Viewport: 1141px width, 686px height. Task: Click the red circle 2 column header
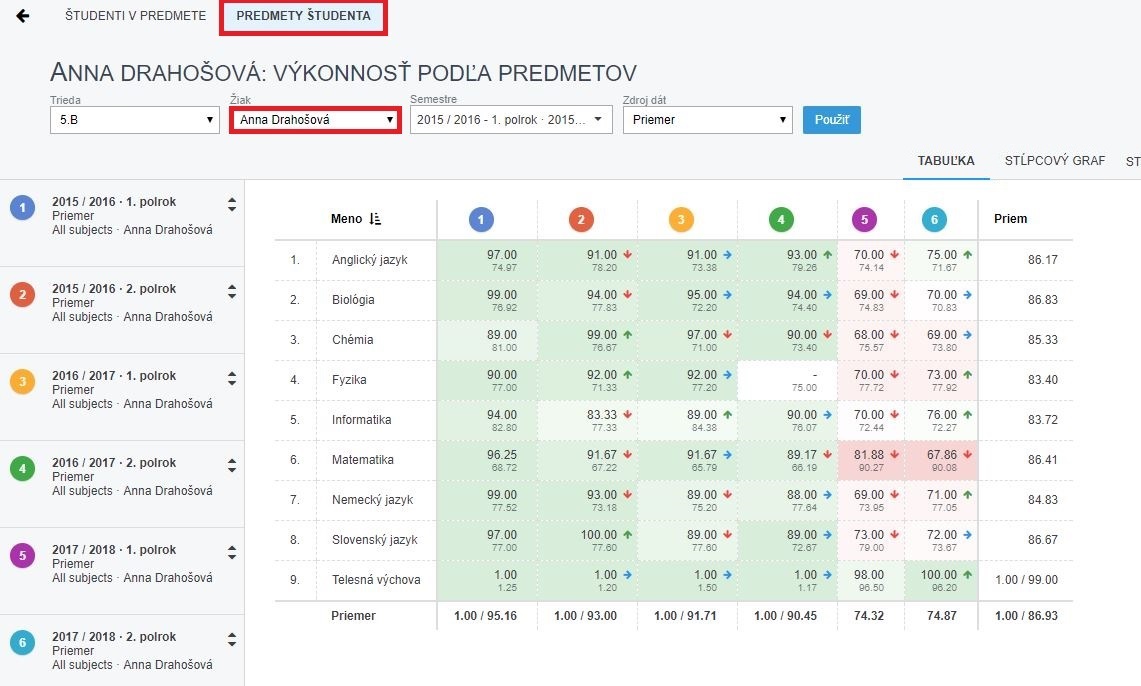pyautogui.click(x=581, y=219)
